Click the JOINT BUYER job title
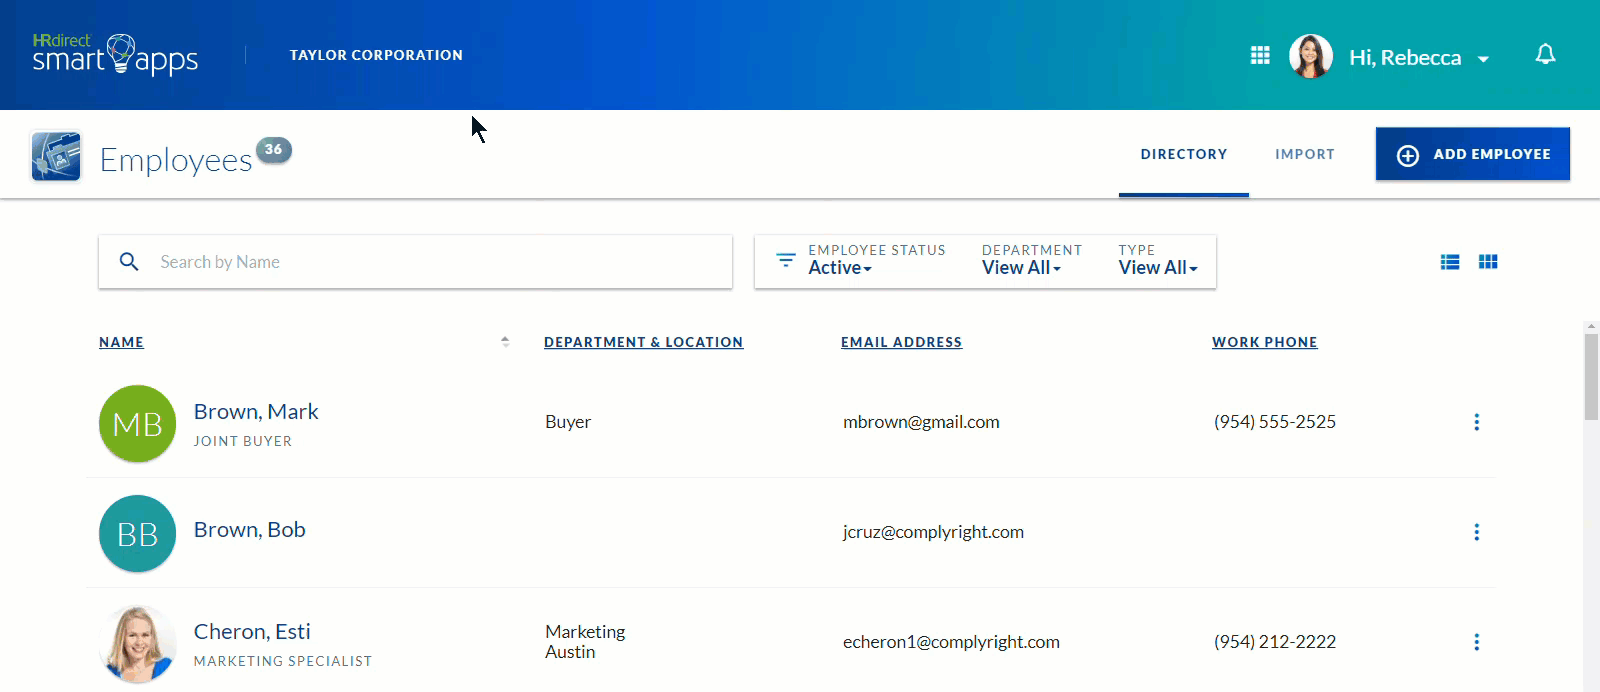Viewport: 1600px width, 692px height. pos(243,441)
